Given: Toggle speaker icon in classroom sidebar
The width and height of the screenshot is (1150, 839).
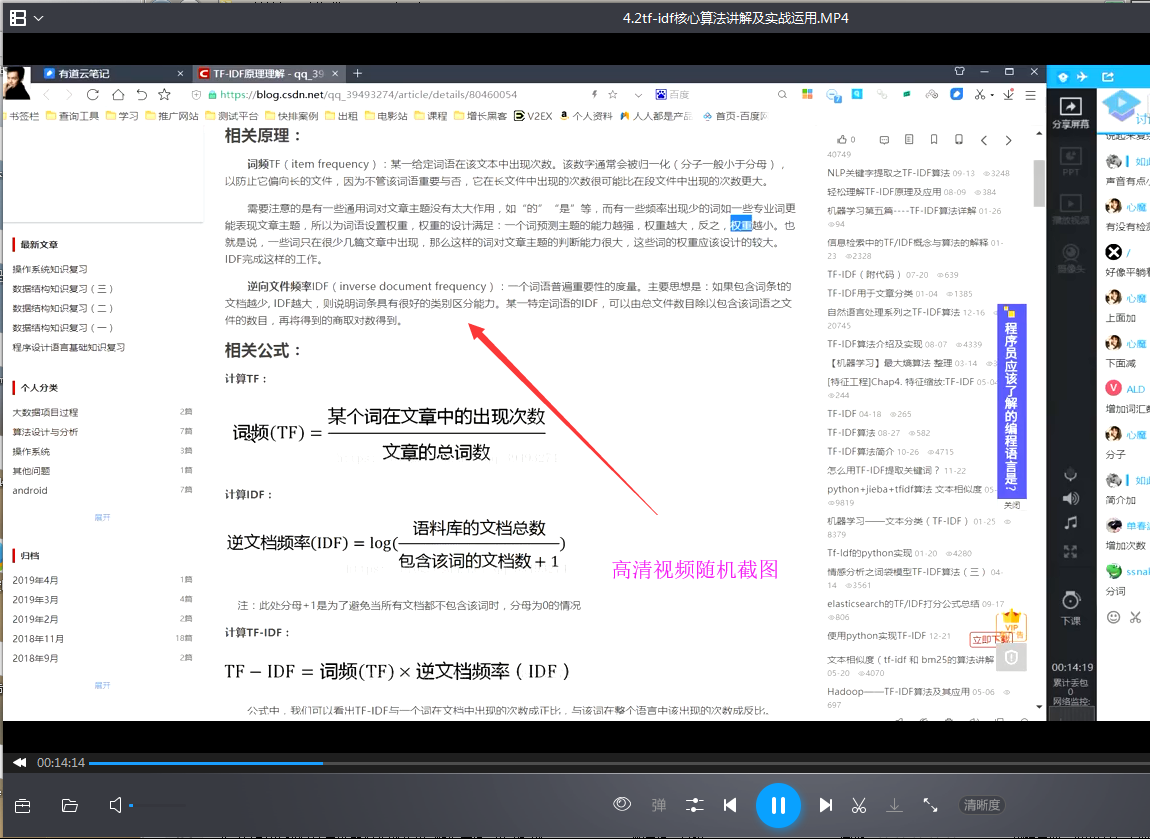Looking at the screenshot, I should point(1071,499).
